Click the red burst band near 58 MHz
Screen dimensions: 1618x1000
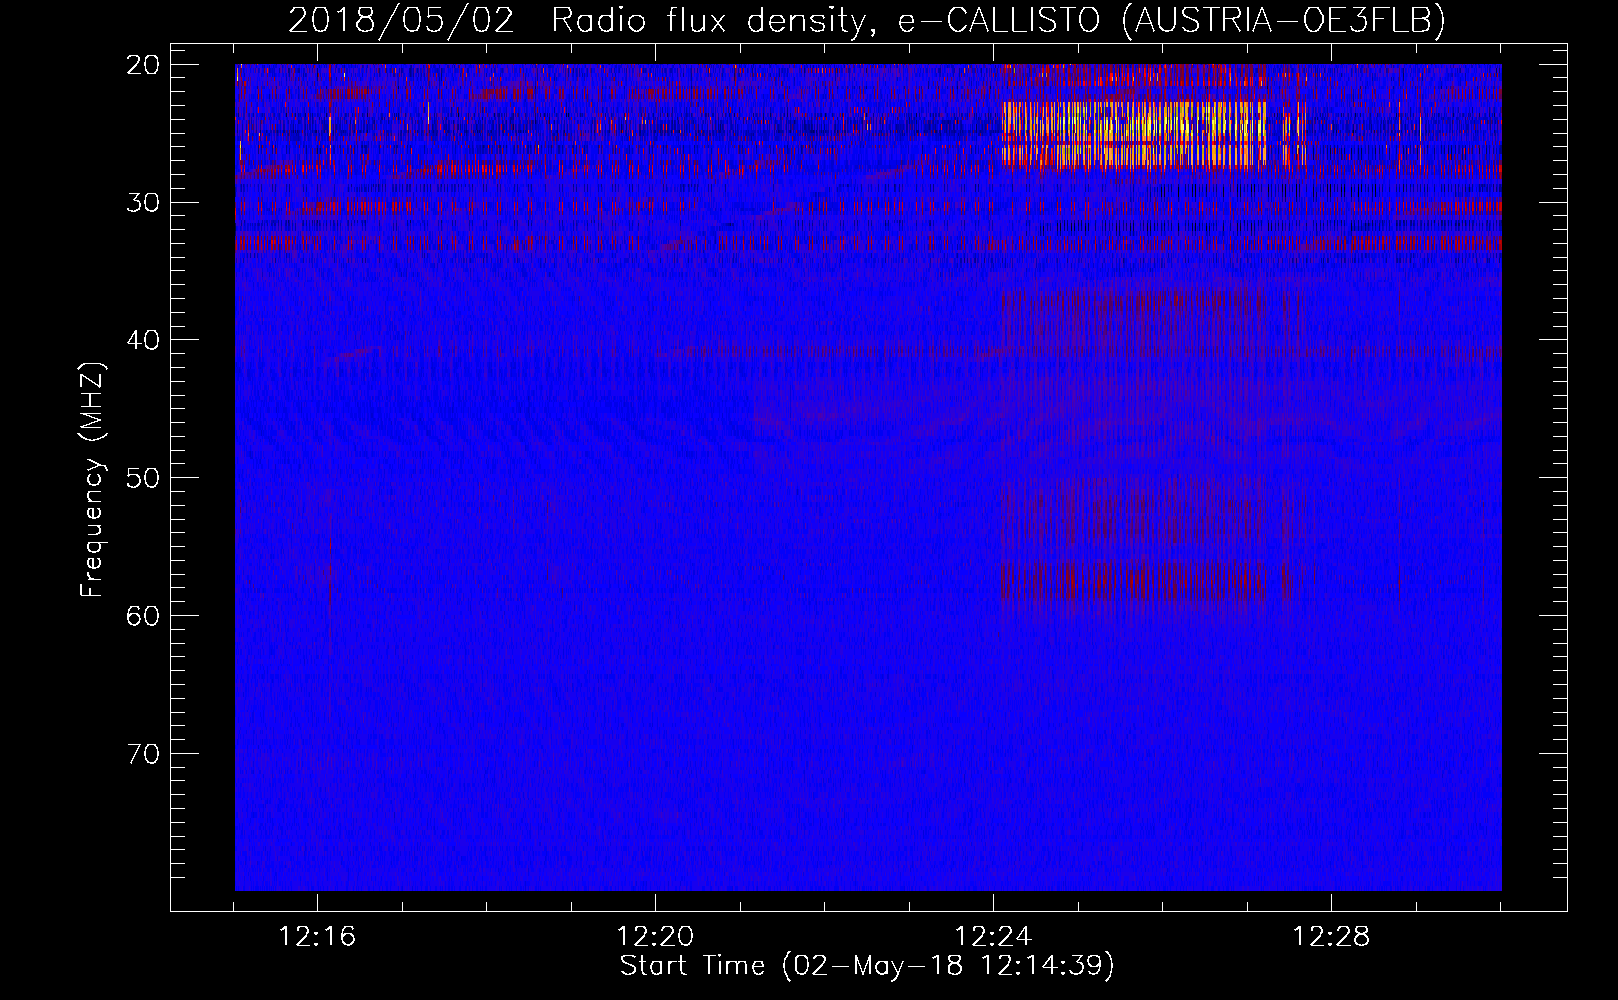pos(1133,581)
